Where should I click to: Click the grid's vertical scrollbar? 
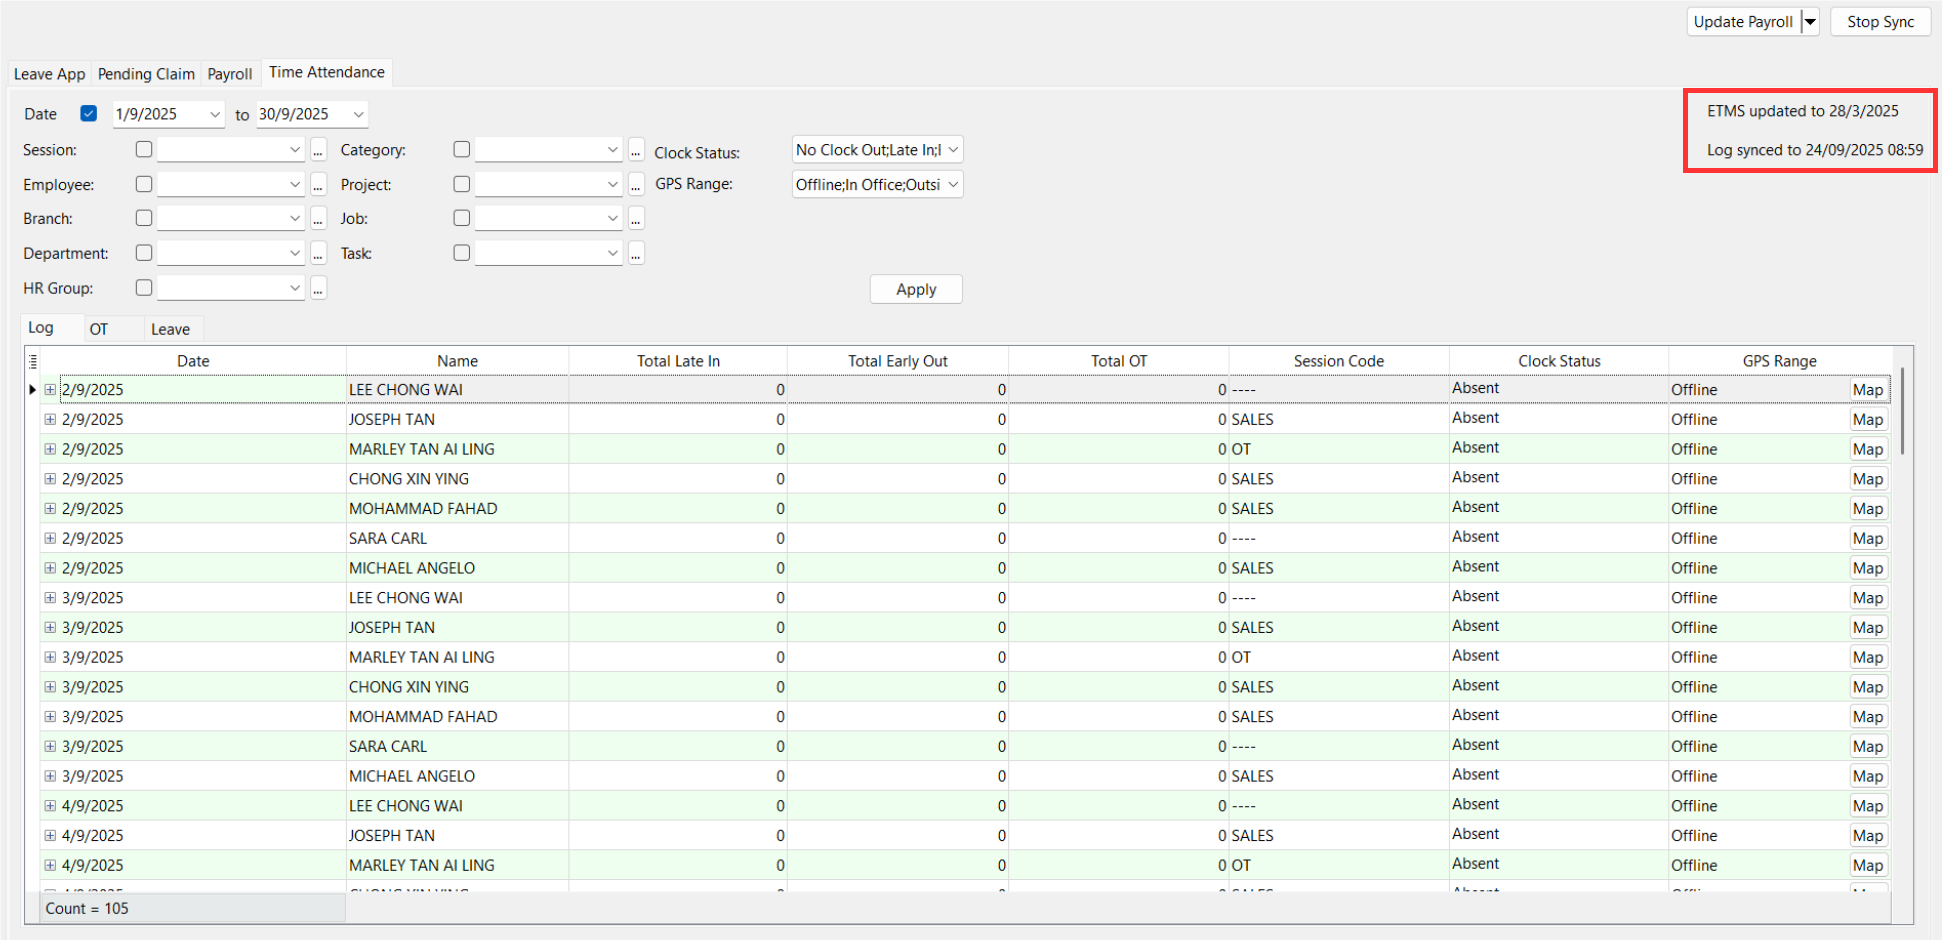(x=1902, y=411)
